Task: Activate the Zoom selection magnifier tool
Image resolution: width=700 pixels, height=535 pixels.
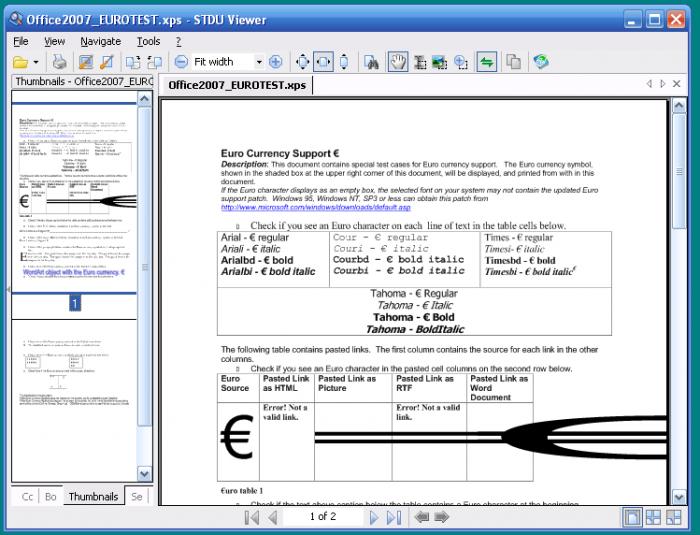Action: (x=461, y=62)
